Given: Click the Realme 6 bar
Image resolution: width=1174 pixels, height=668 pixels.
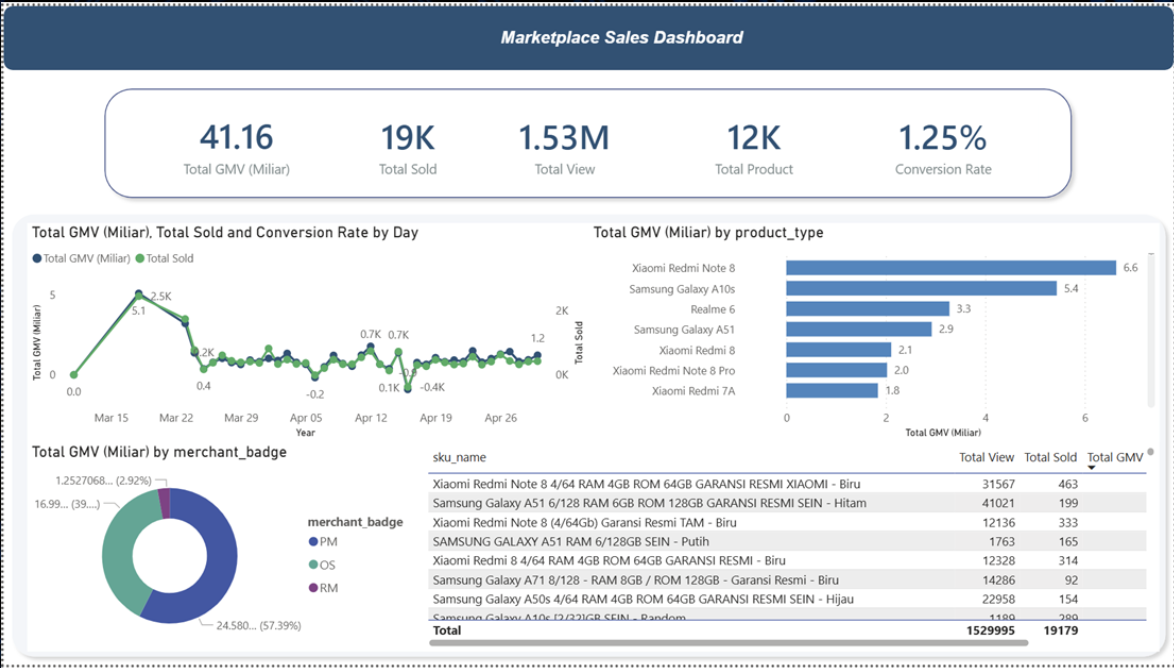Looking at the screenshot, I should click(868, 309).
